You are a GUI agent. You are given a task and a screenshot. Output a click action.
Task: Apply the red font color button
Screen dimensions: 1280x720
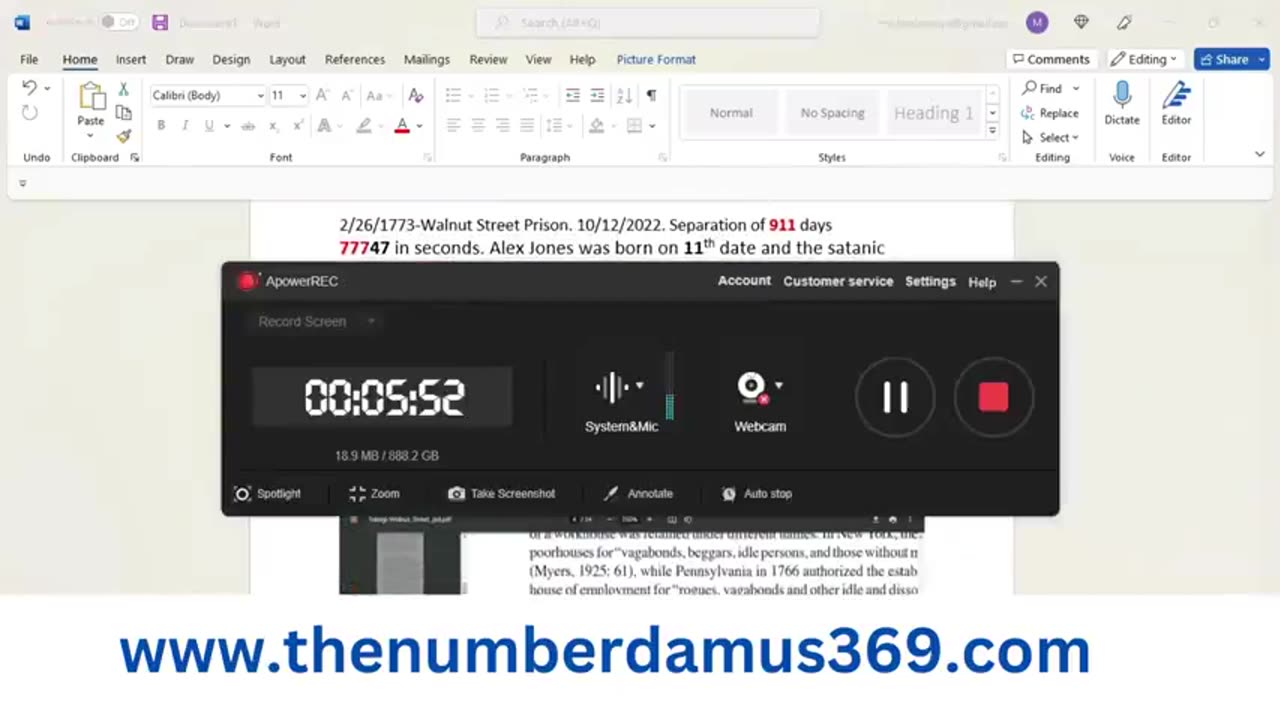click(x=402, y=126)
